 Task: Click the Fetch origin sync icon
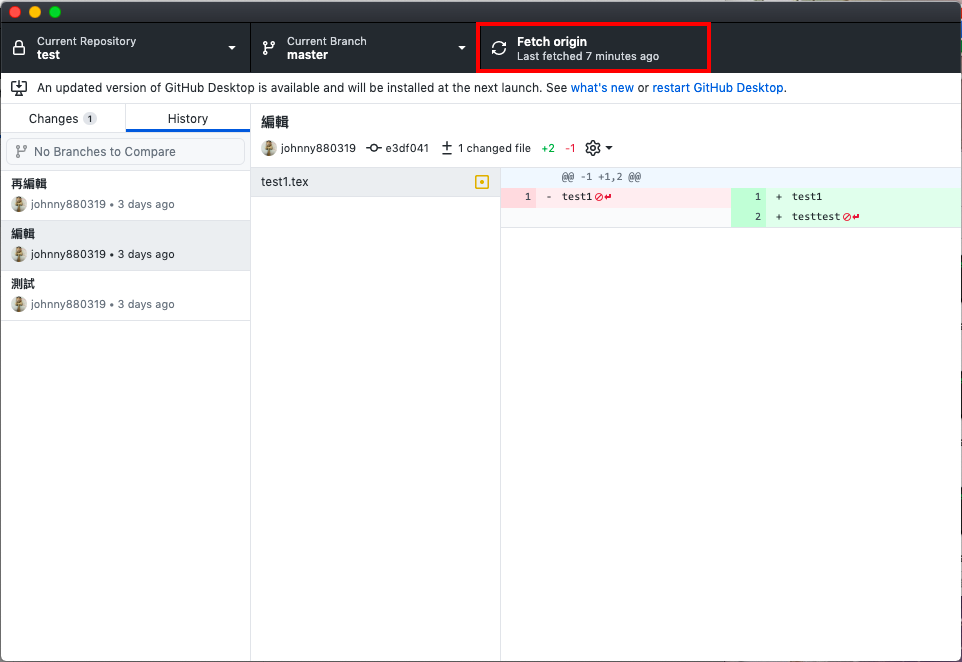click(x=499, y=48)
